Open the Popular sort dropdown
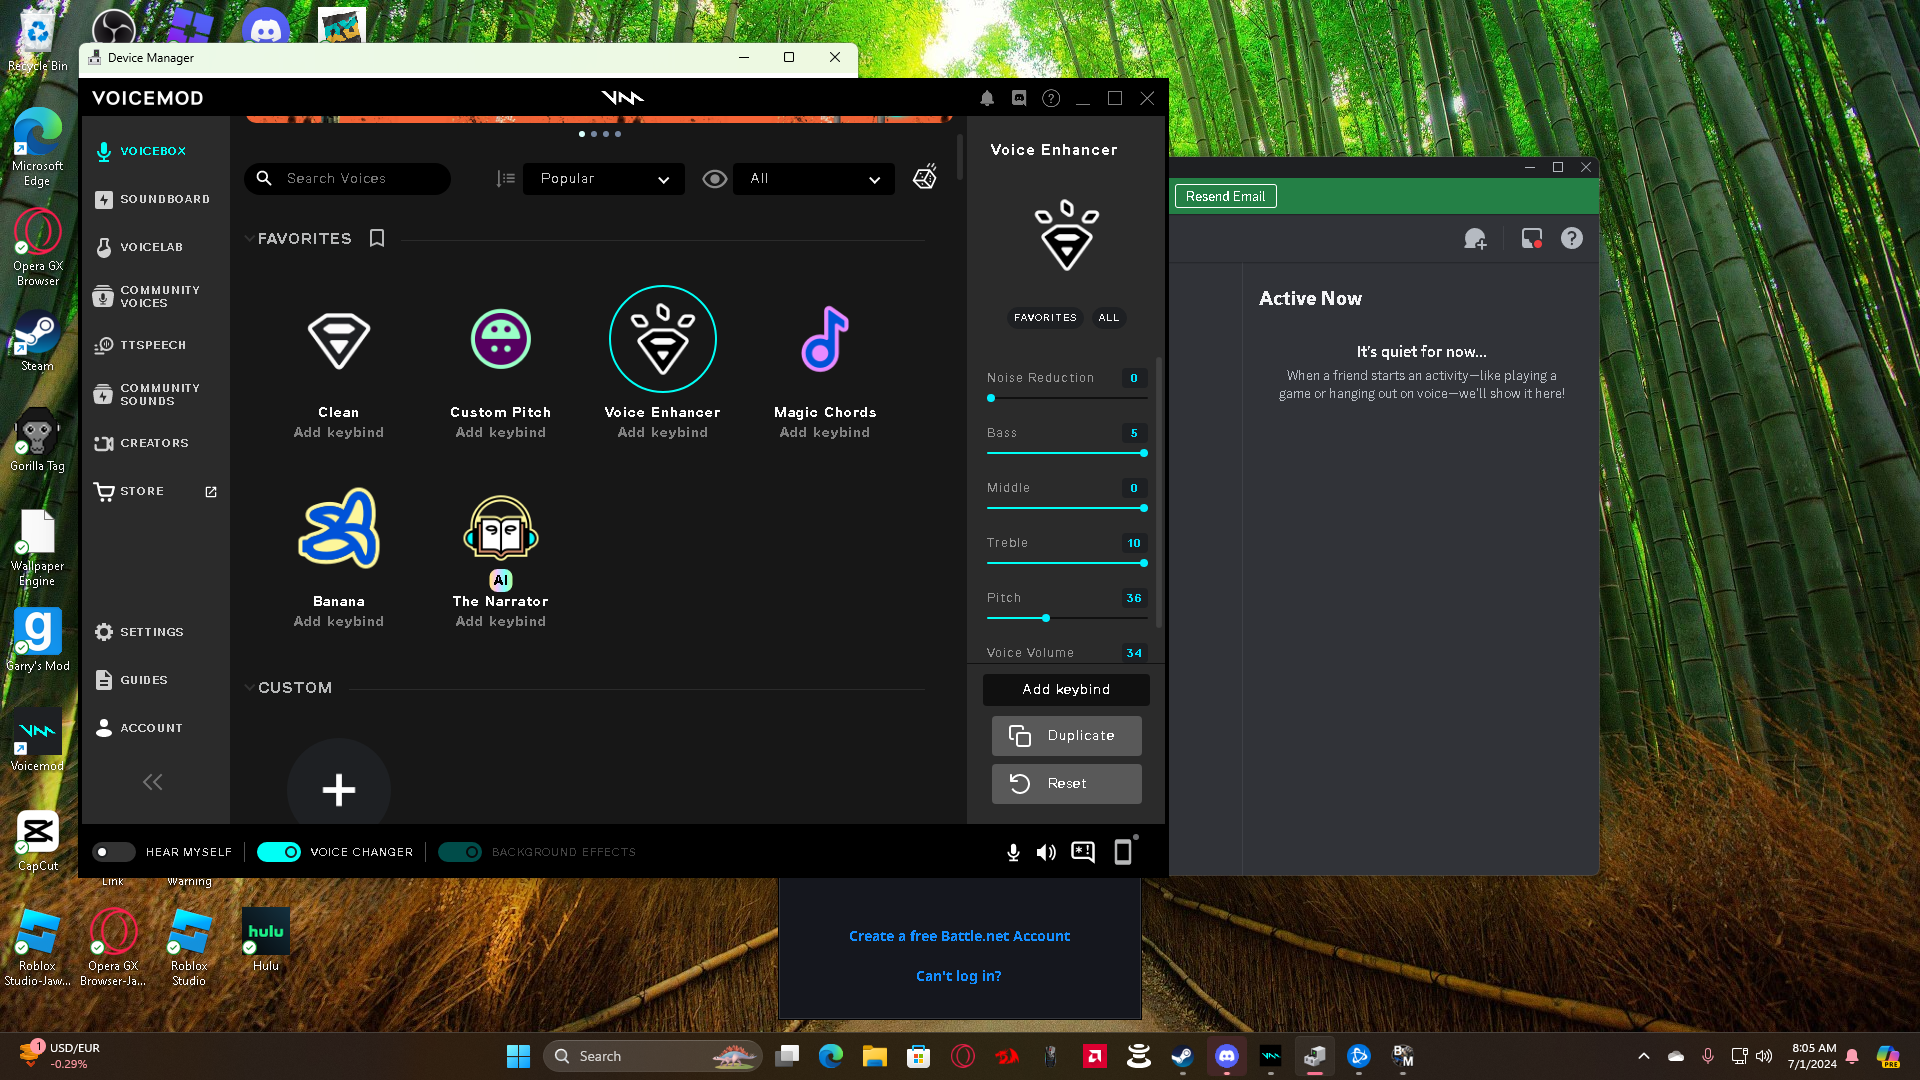Screen dimensions: 1920x1080 click(x=604, y=179)
